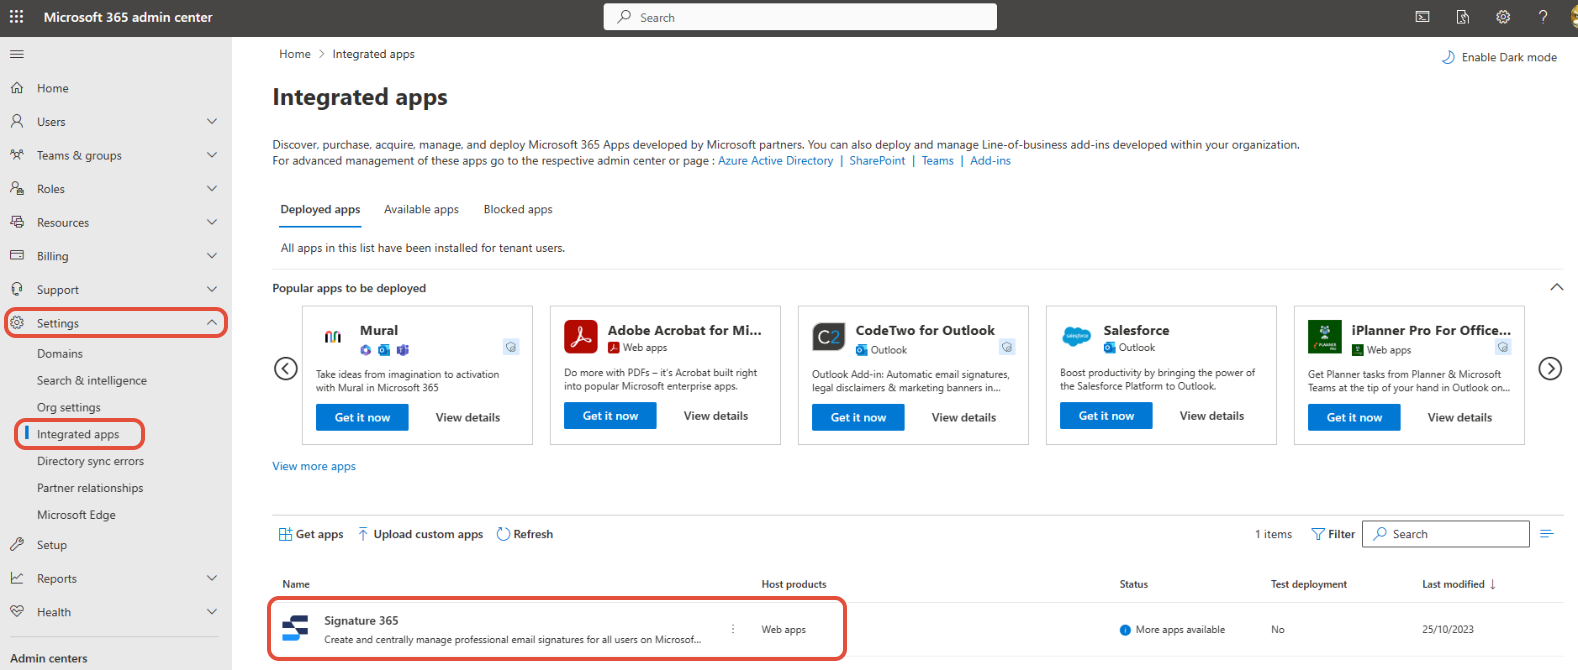The image size is (1578, 670).
Task: Open Partner relationships
Action: pos(90,488)
